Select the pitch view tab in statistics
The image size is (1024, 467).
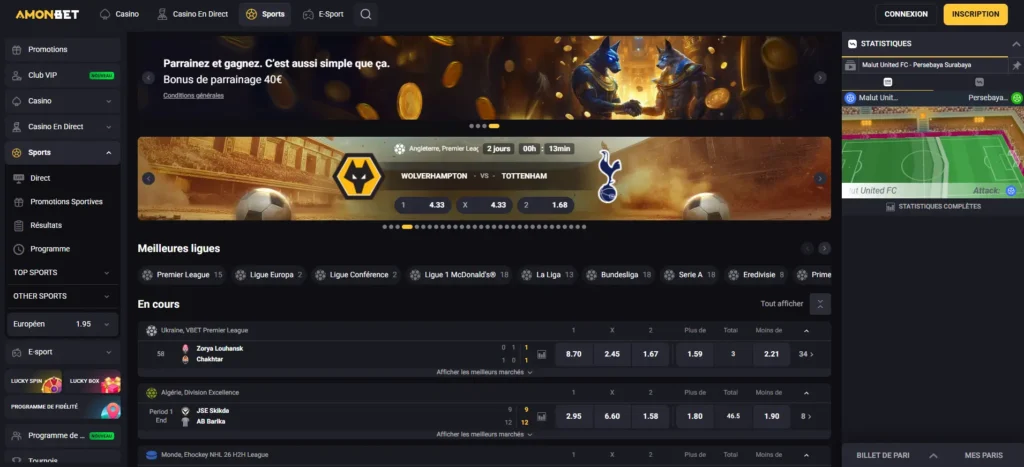[x=888, y=82]
